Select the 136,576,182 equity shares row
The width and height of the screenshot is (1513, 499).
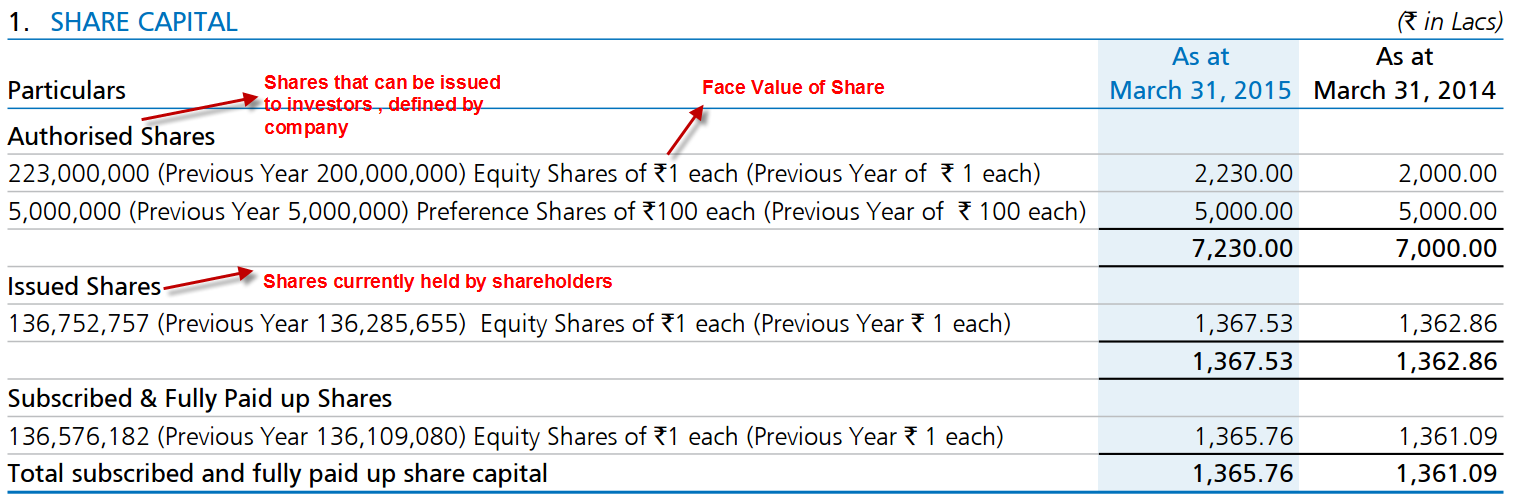point(755,437)
